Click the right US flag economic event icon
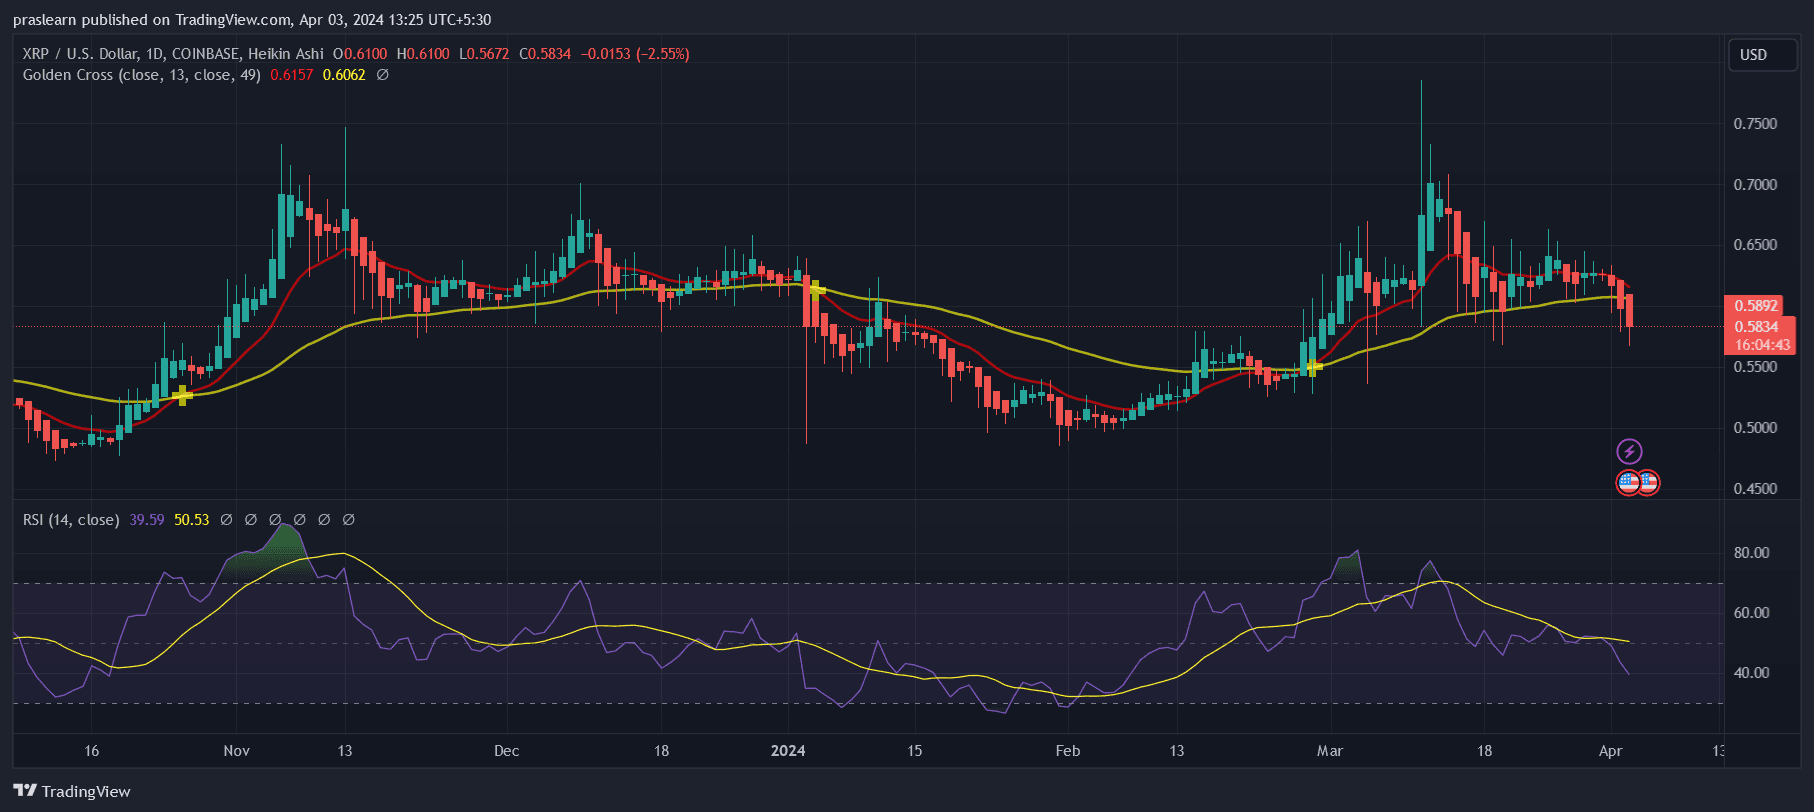This screenshot has height=812, width=1814. pos(1647,483)
